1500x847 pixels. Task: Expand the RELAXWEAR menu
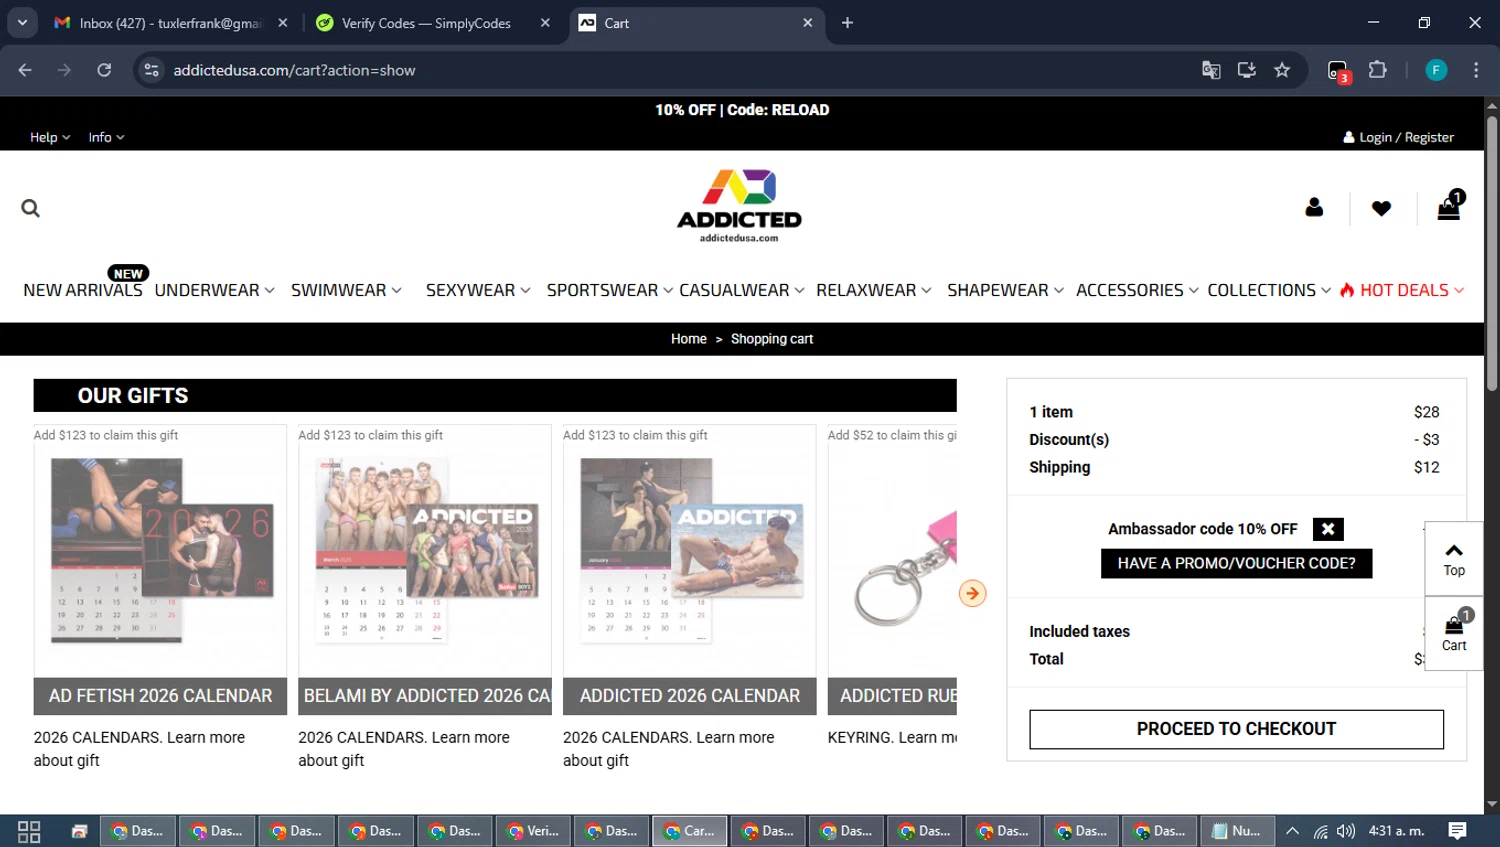pyautogui.click(x=873, y=290)
